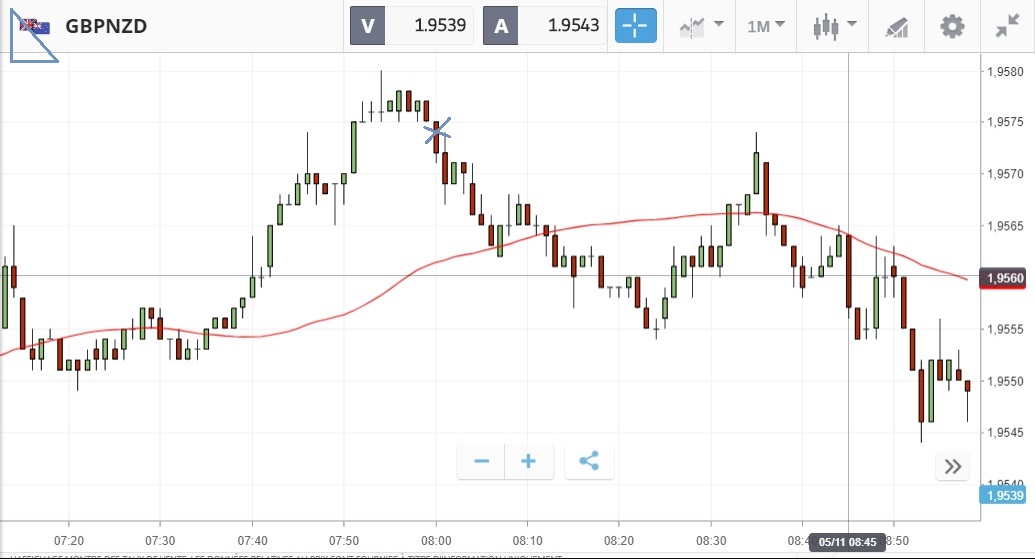1035x559 pixels.
Task: Click the share chart icon
Action: [x=589, y=461]
